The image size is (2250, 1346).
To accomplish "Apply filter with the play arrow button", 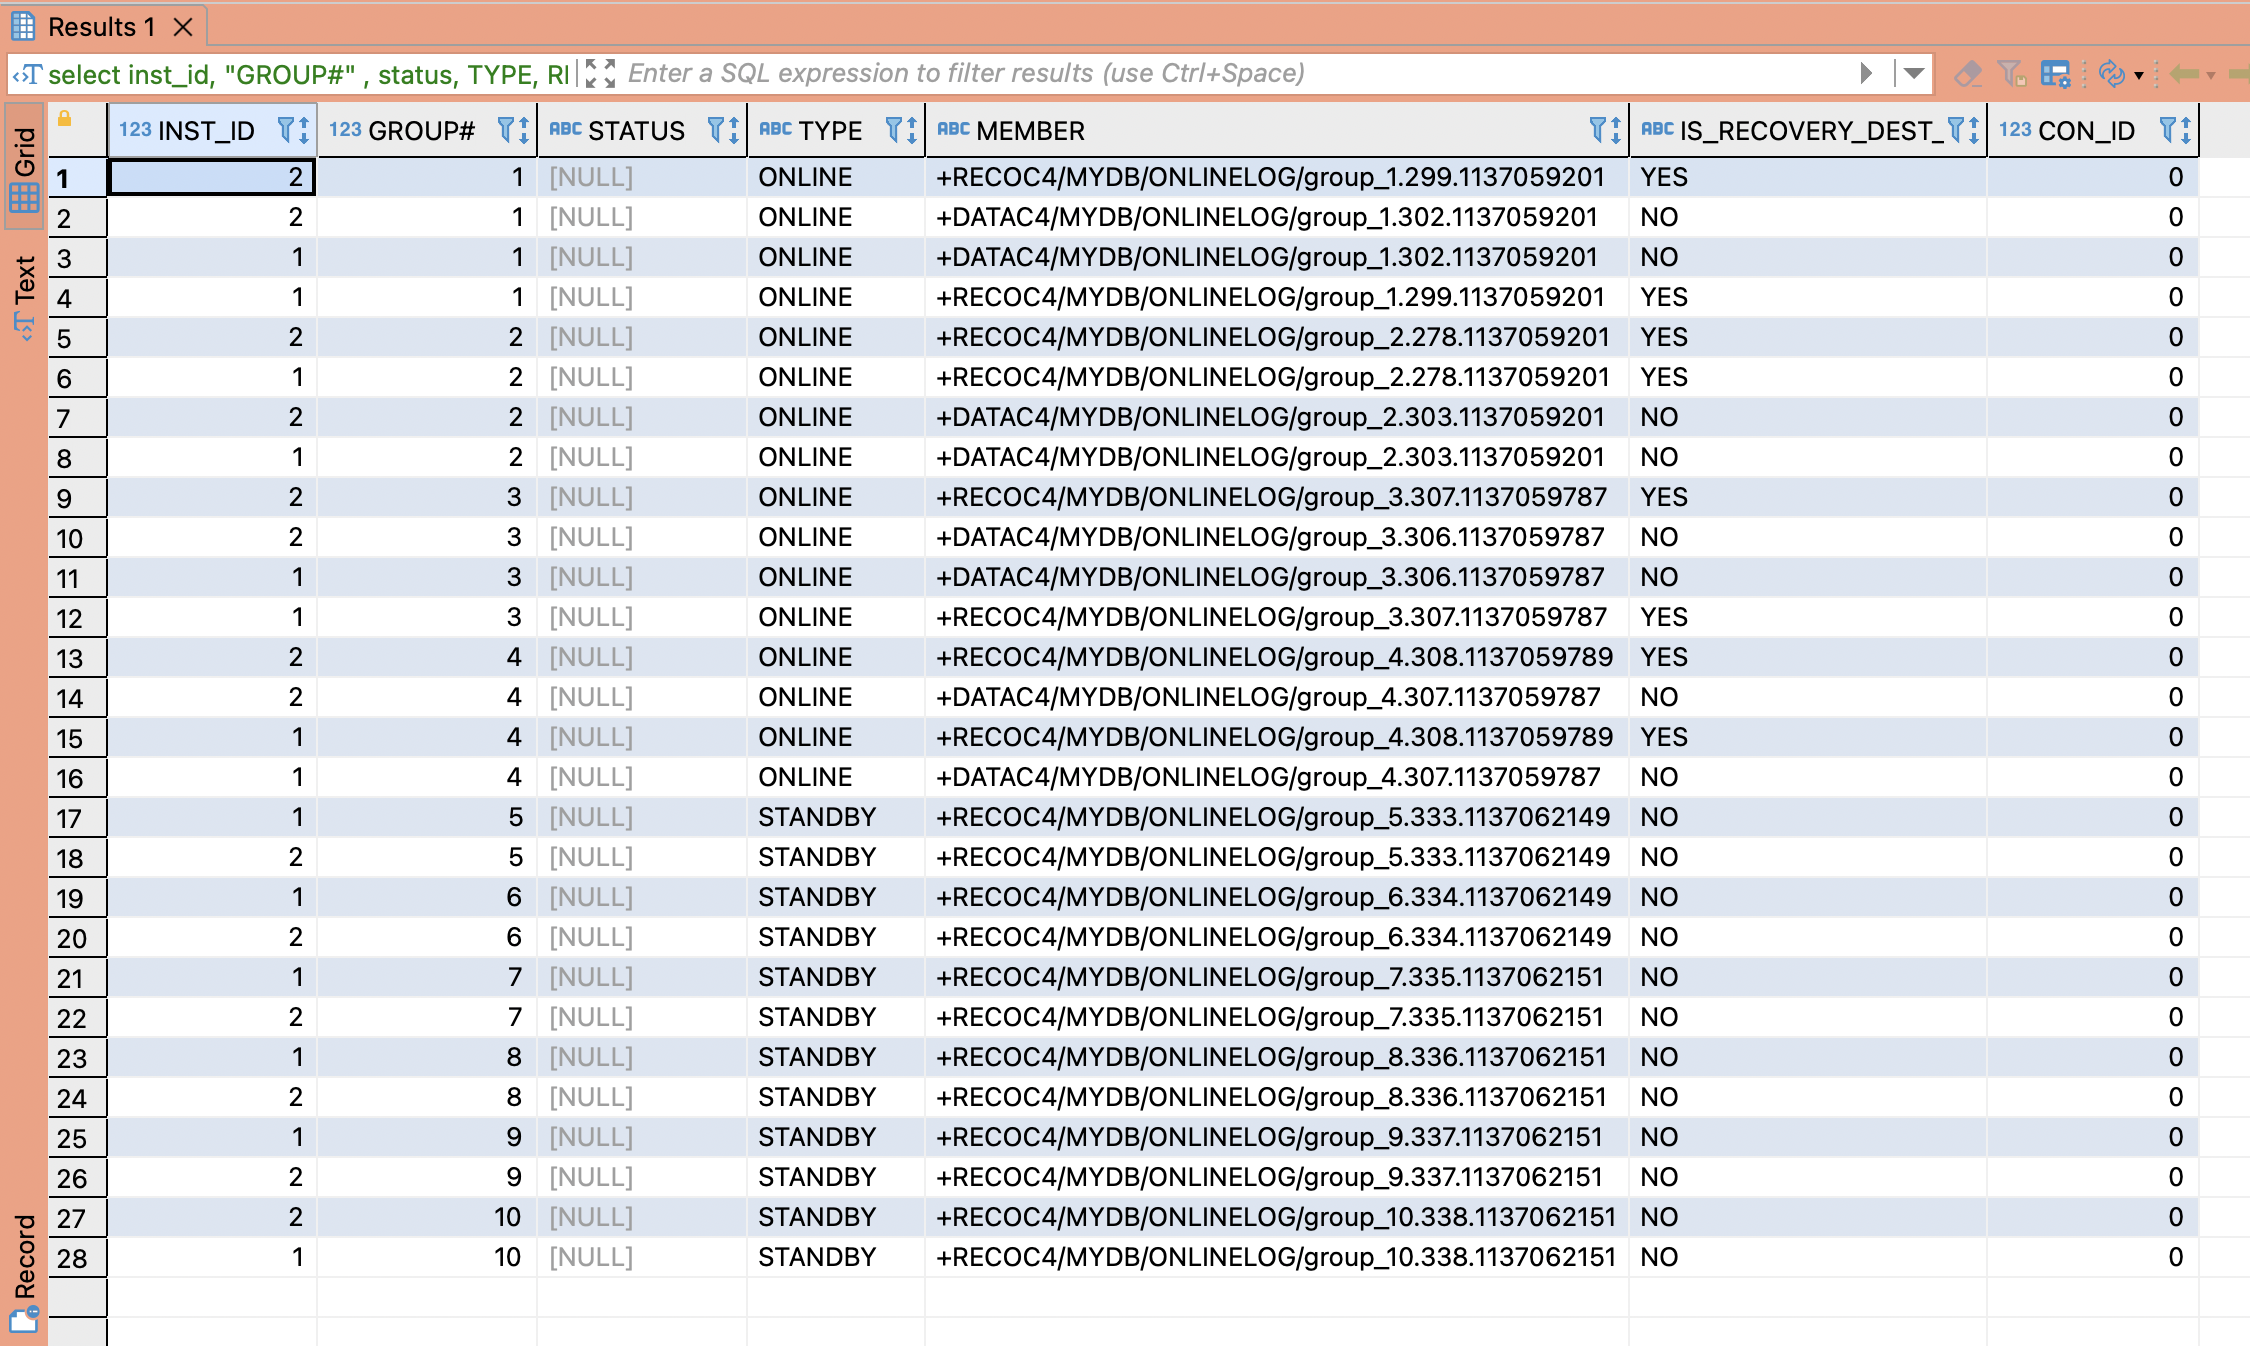I will [1866, 73].
